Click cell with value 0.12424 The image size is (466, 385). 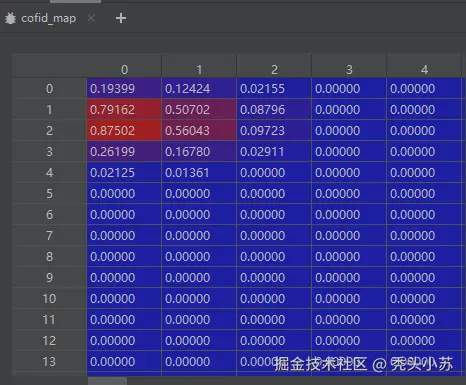point(199,89)
